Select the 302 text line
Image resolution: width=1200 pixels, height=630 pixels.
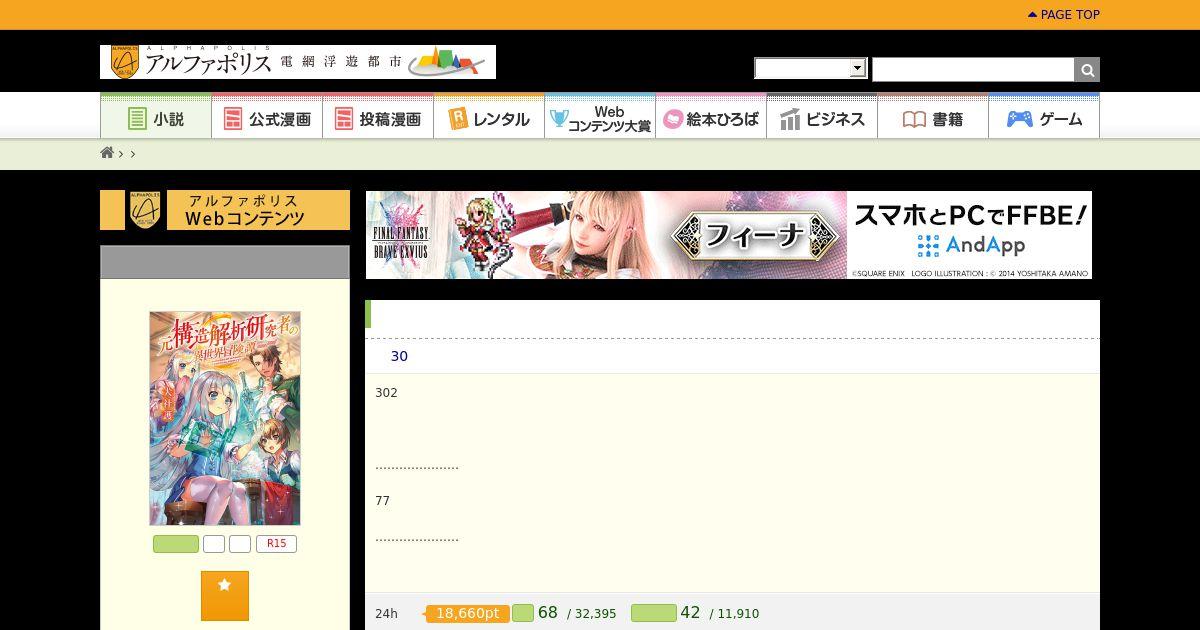[386, 392]
